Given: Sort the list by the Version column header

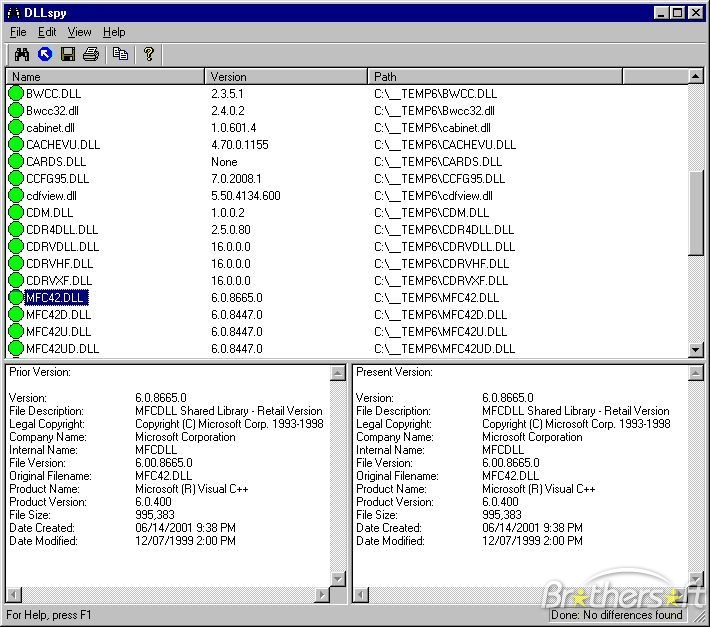Looking at the screenshot, I should (286, 77).
